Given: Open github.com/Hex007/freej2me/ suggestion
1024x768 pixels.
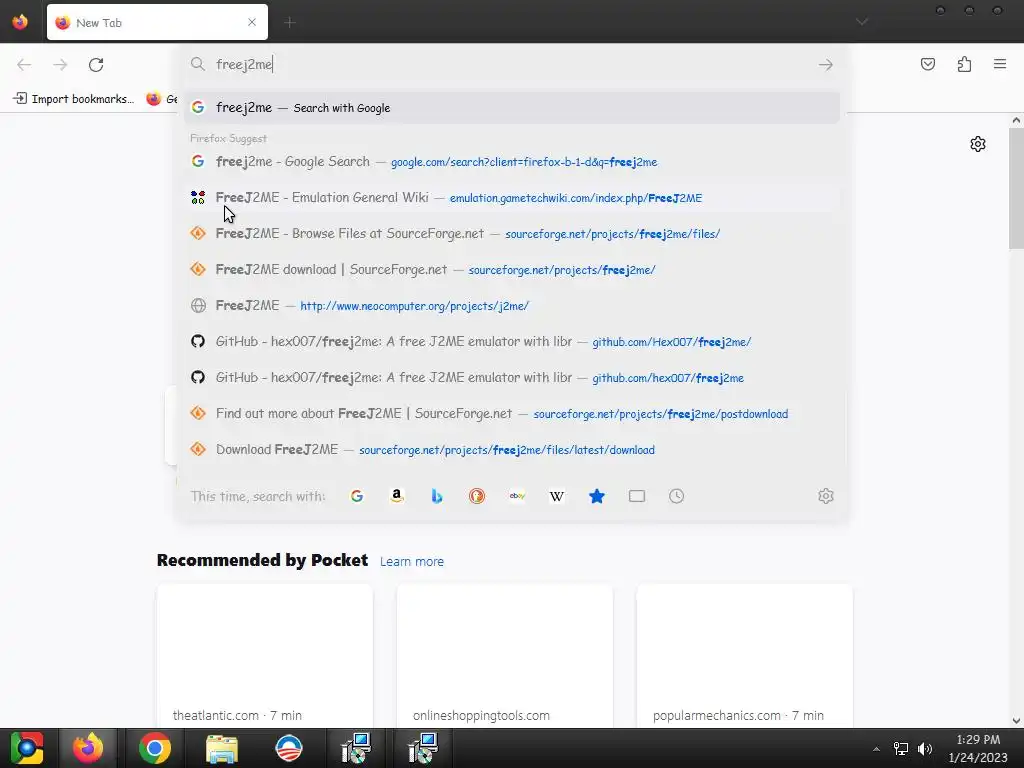Looking at the screenshot, I should (x=511, y=341).
